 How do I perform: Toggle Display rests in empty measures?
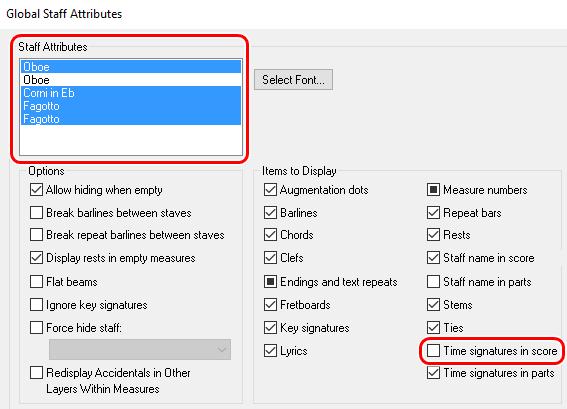[36, 258]
